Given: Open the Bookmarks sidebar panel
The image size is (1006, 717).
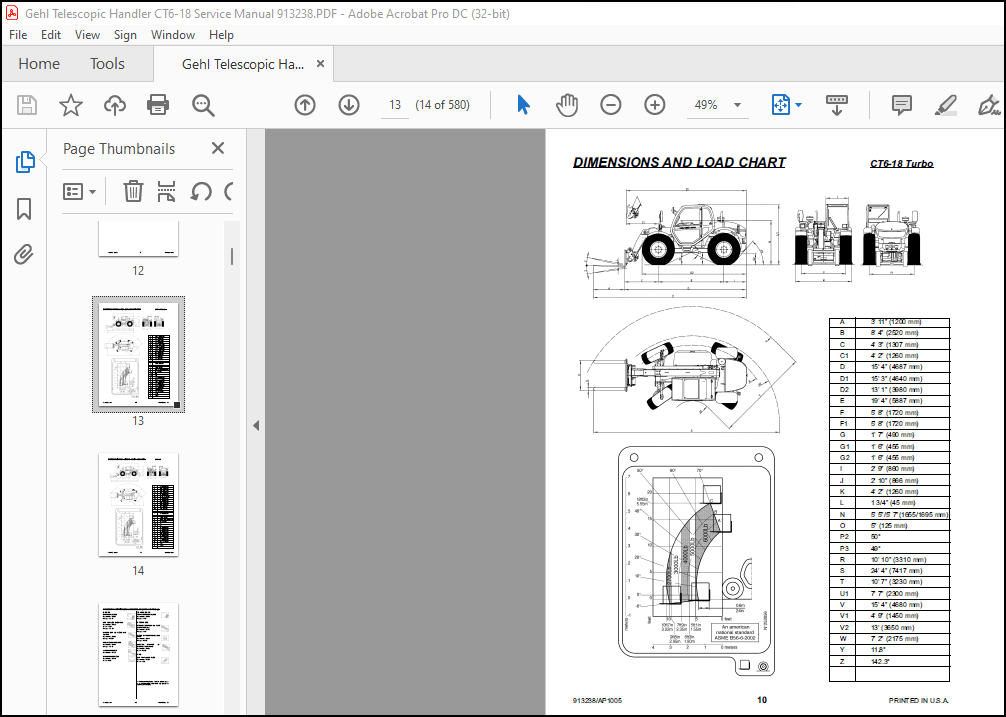Looking at the screenshot, I should pyautogui.click(x=24, y=208).
